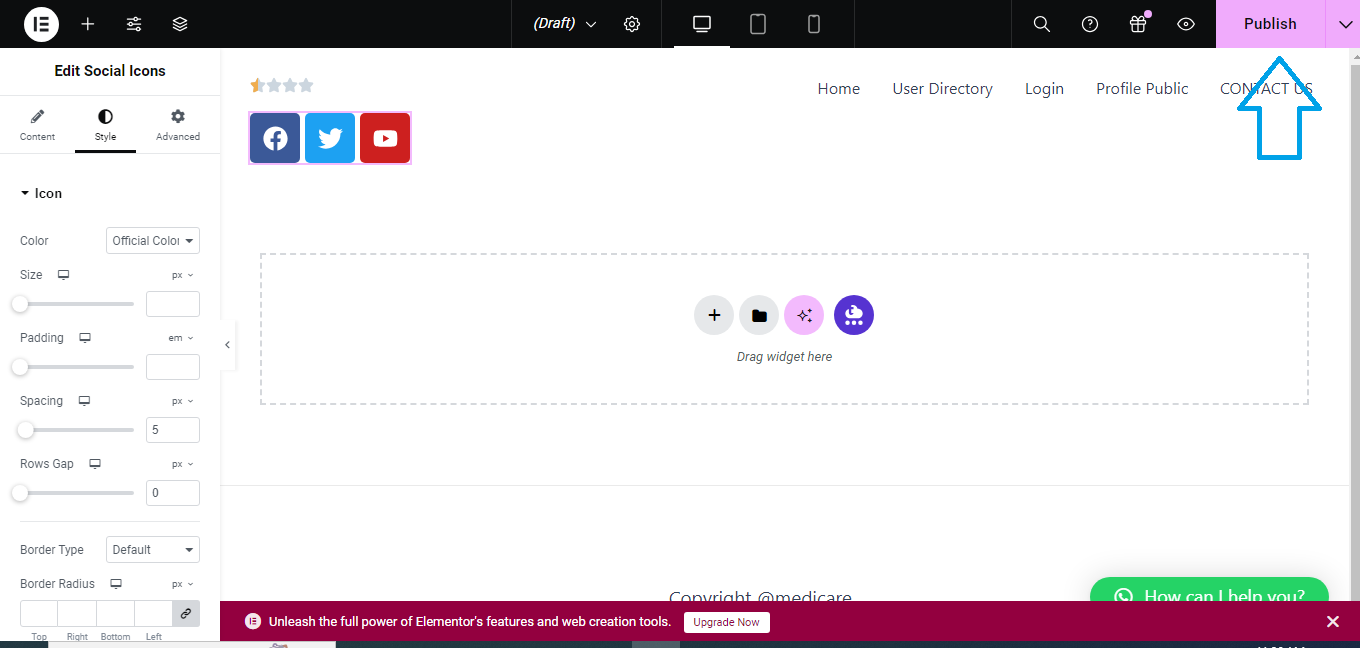Switch to tablet responsive view
This screenshot has width=1360, height=648.
[x=758, y=24]
